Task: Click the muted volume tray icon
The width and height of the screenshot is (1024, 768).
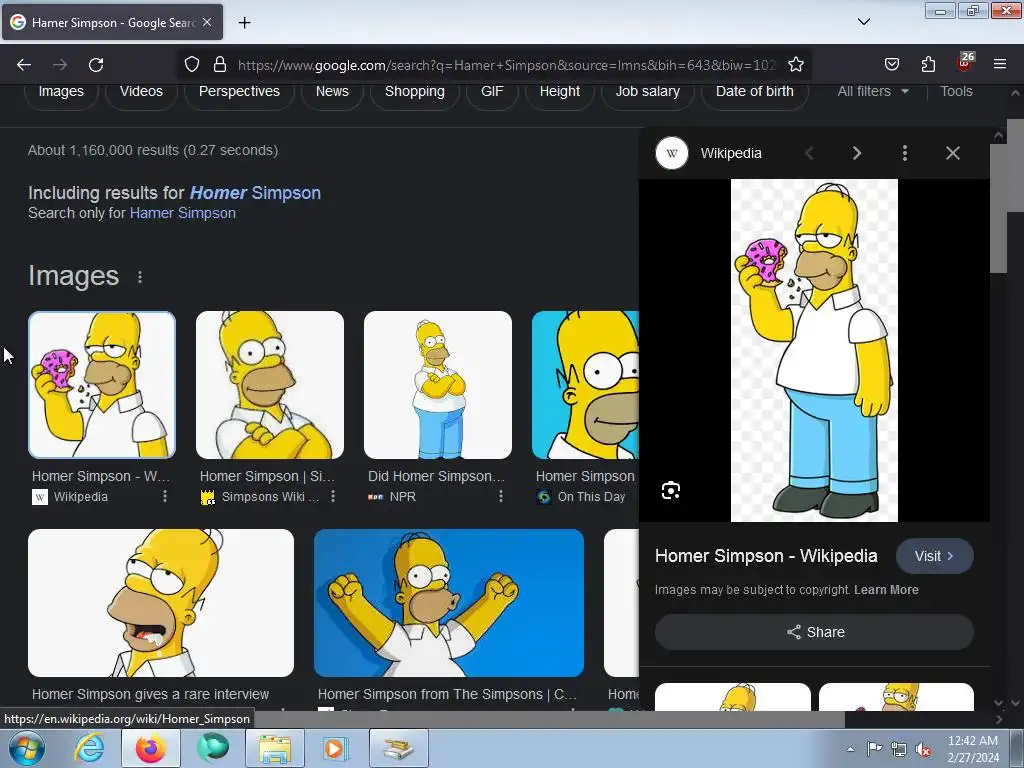Action: 923,749
